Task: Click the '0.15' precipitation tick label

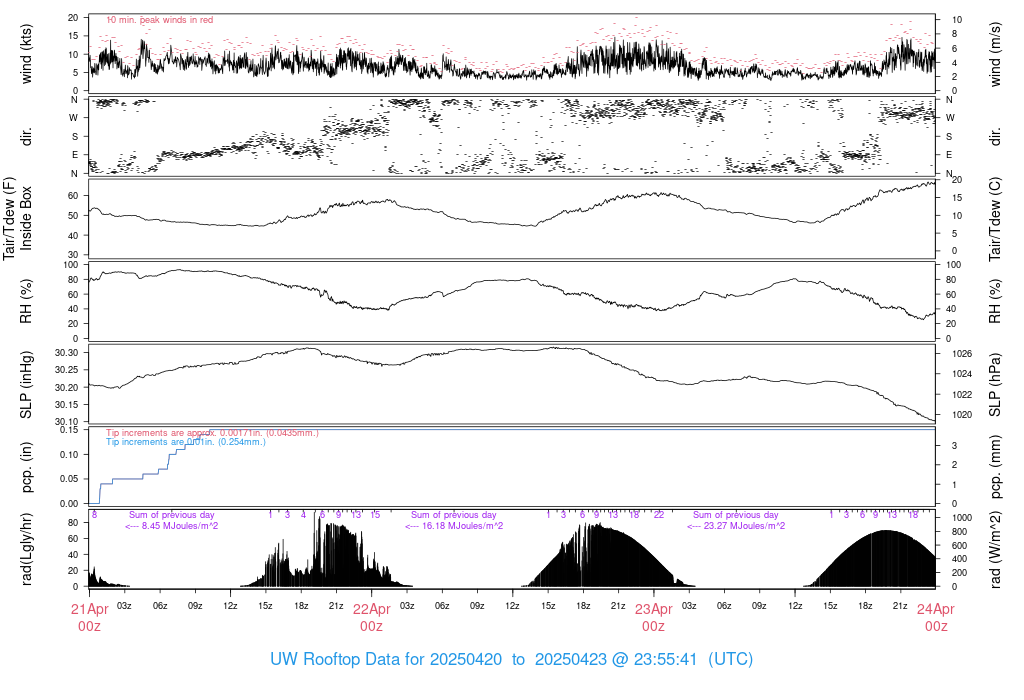Action: pyautogui.click(x=69, y=430)
